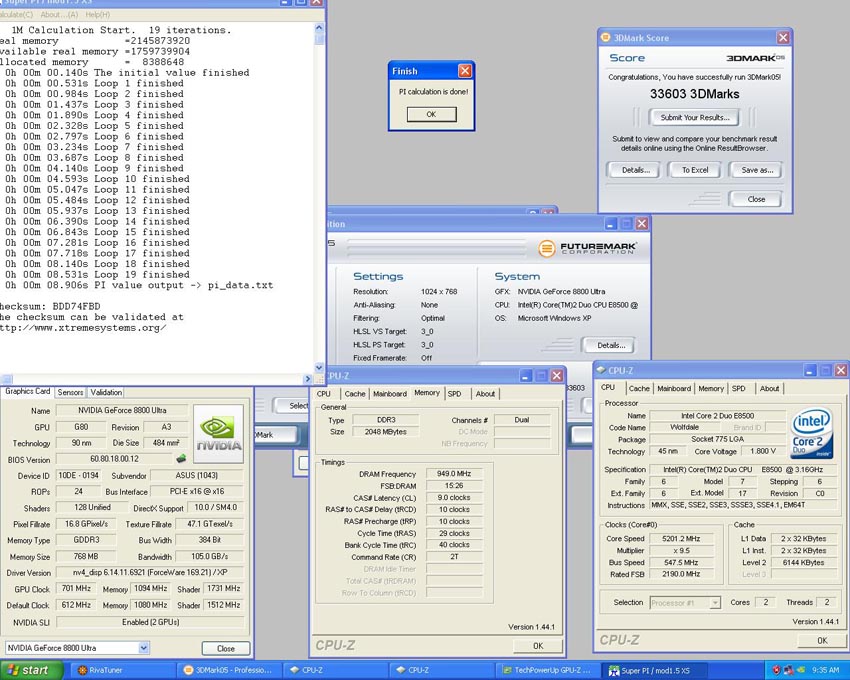Click Details button under System section
Screen dimensions: 850x680
(610, 345)
